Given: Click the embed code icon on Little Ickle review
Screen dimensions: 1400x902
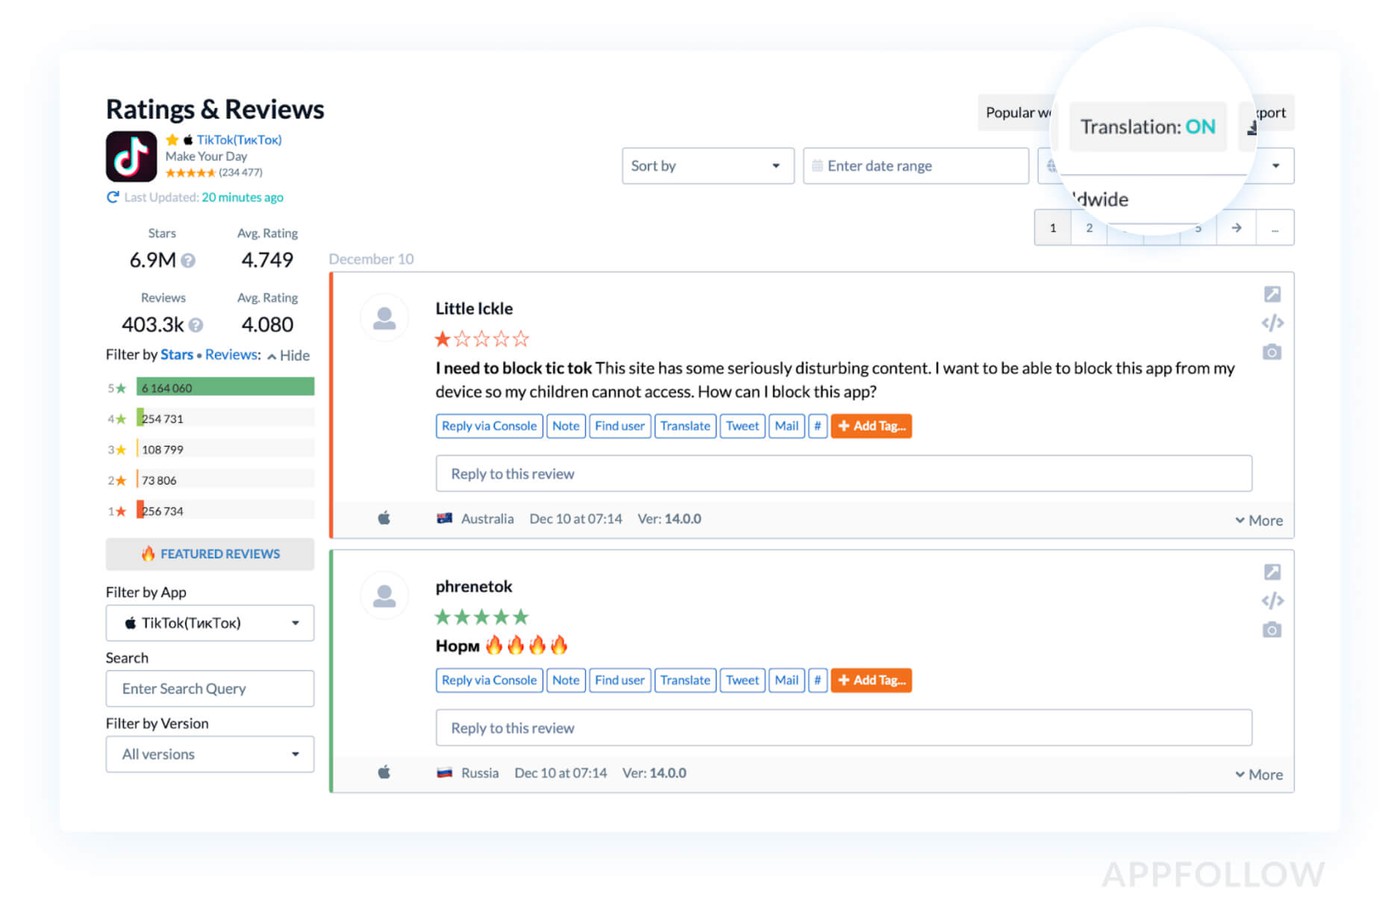Looking at the screenshot, I should tap(1272, 323).
